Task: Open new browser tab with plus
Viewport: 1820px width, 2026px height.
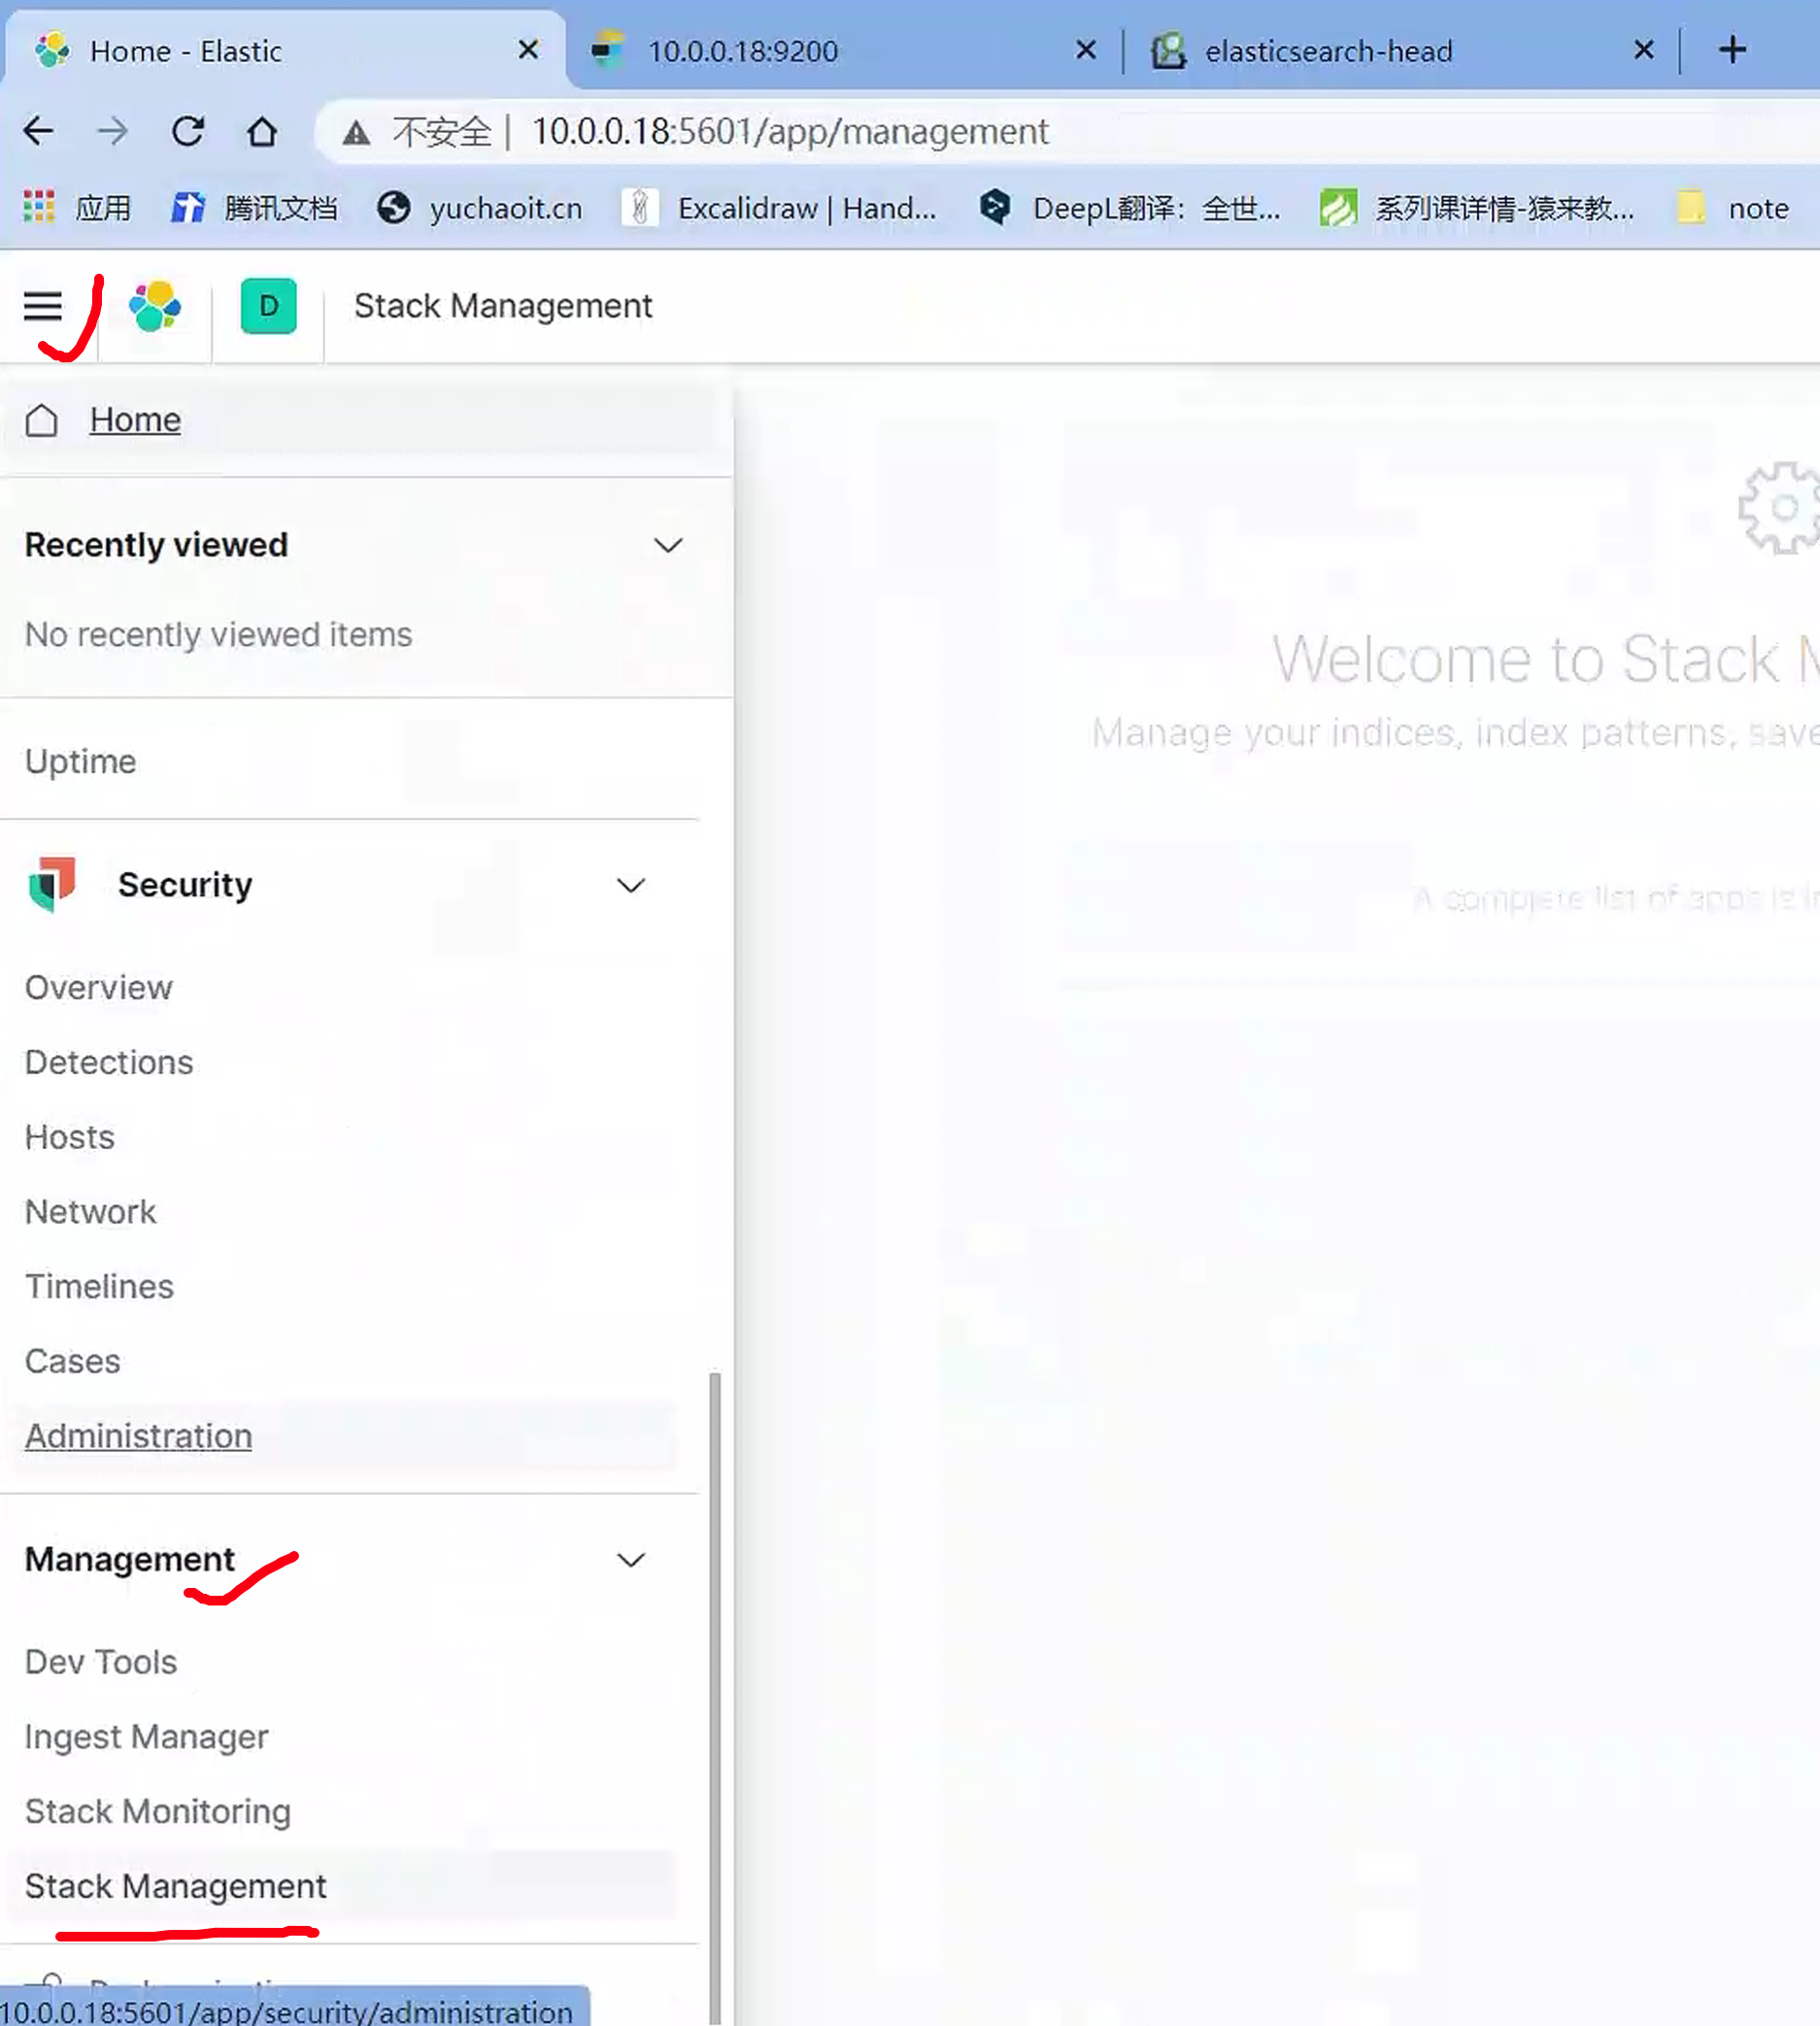Action: (x=1732, y=50)
